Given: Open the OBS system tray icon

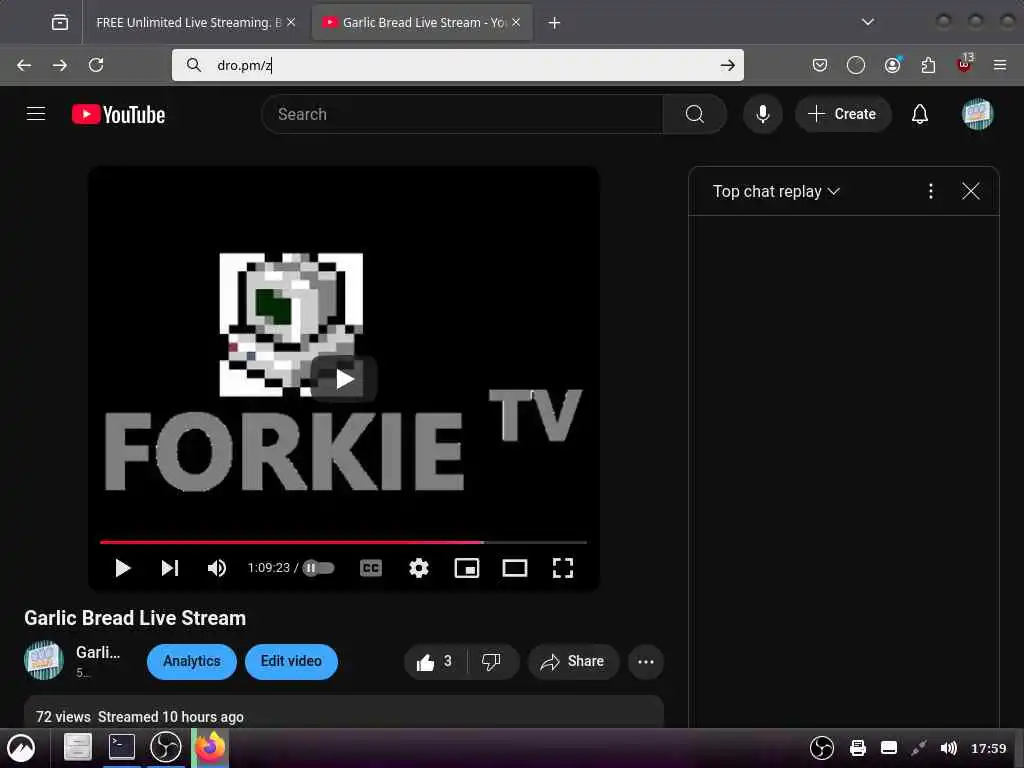Looking at the screenshot, I should (822, 748).
